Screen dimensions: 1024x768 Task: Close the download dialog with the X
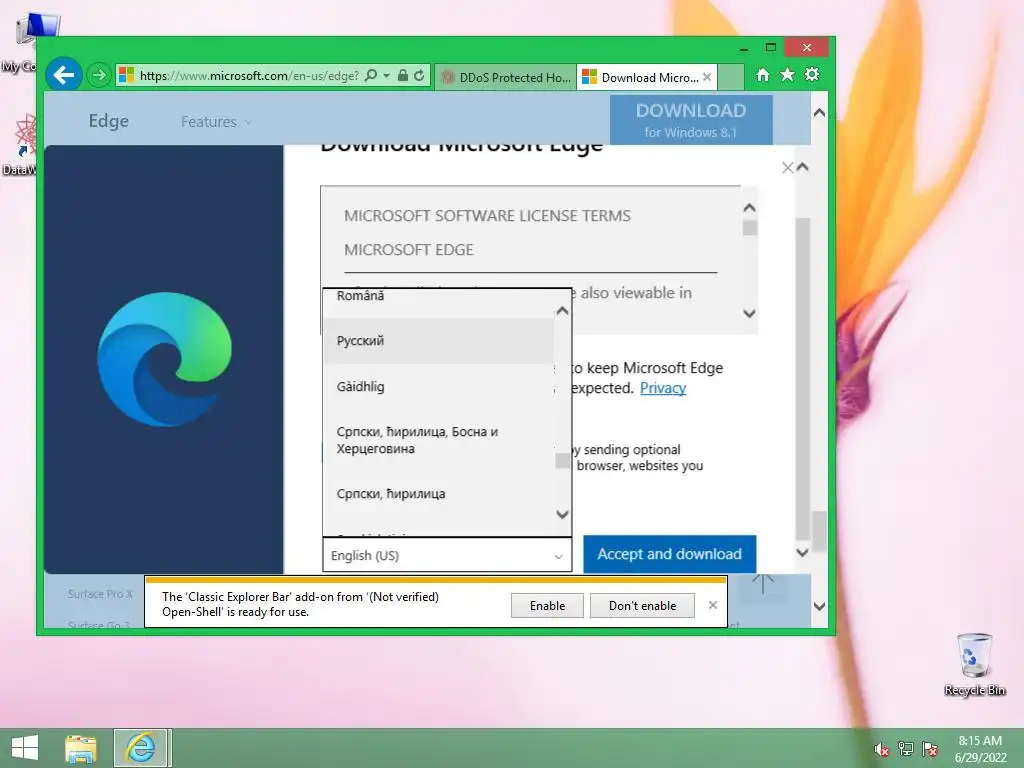pyautogui.click(x=788, y=168)
